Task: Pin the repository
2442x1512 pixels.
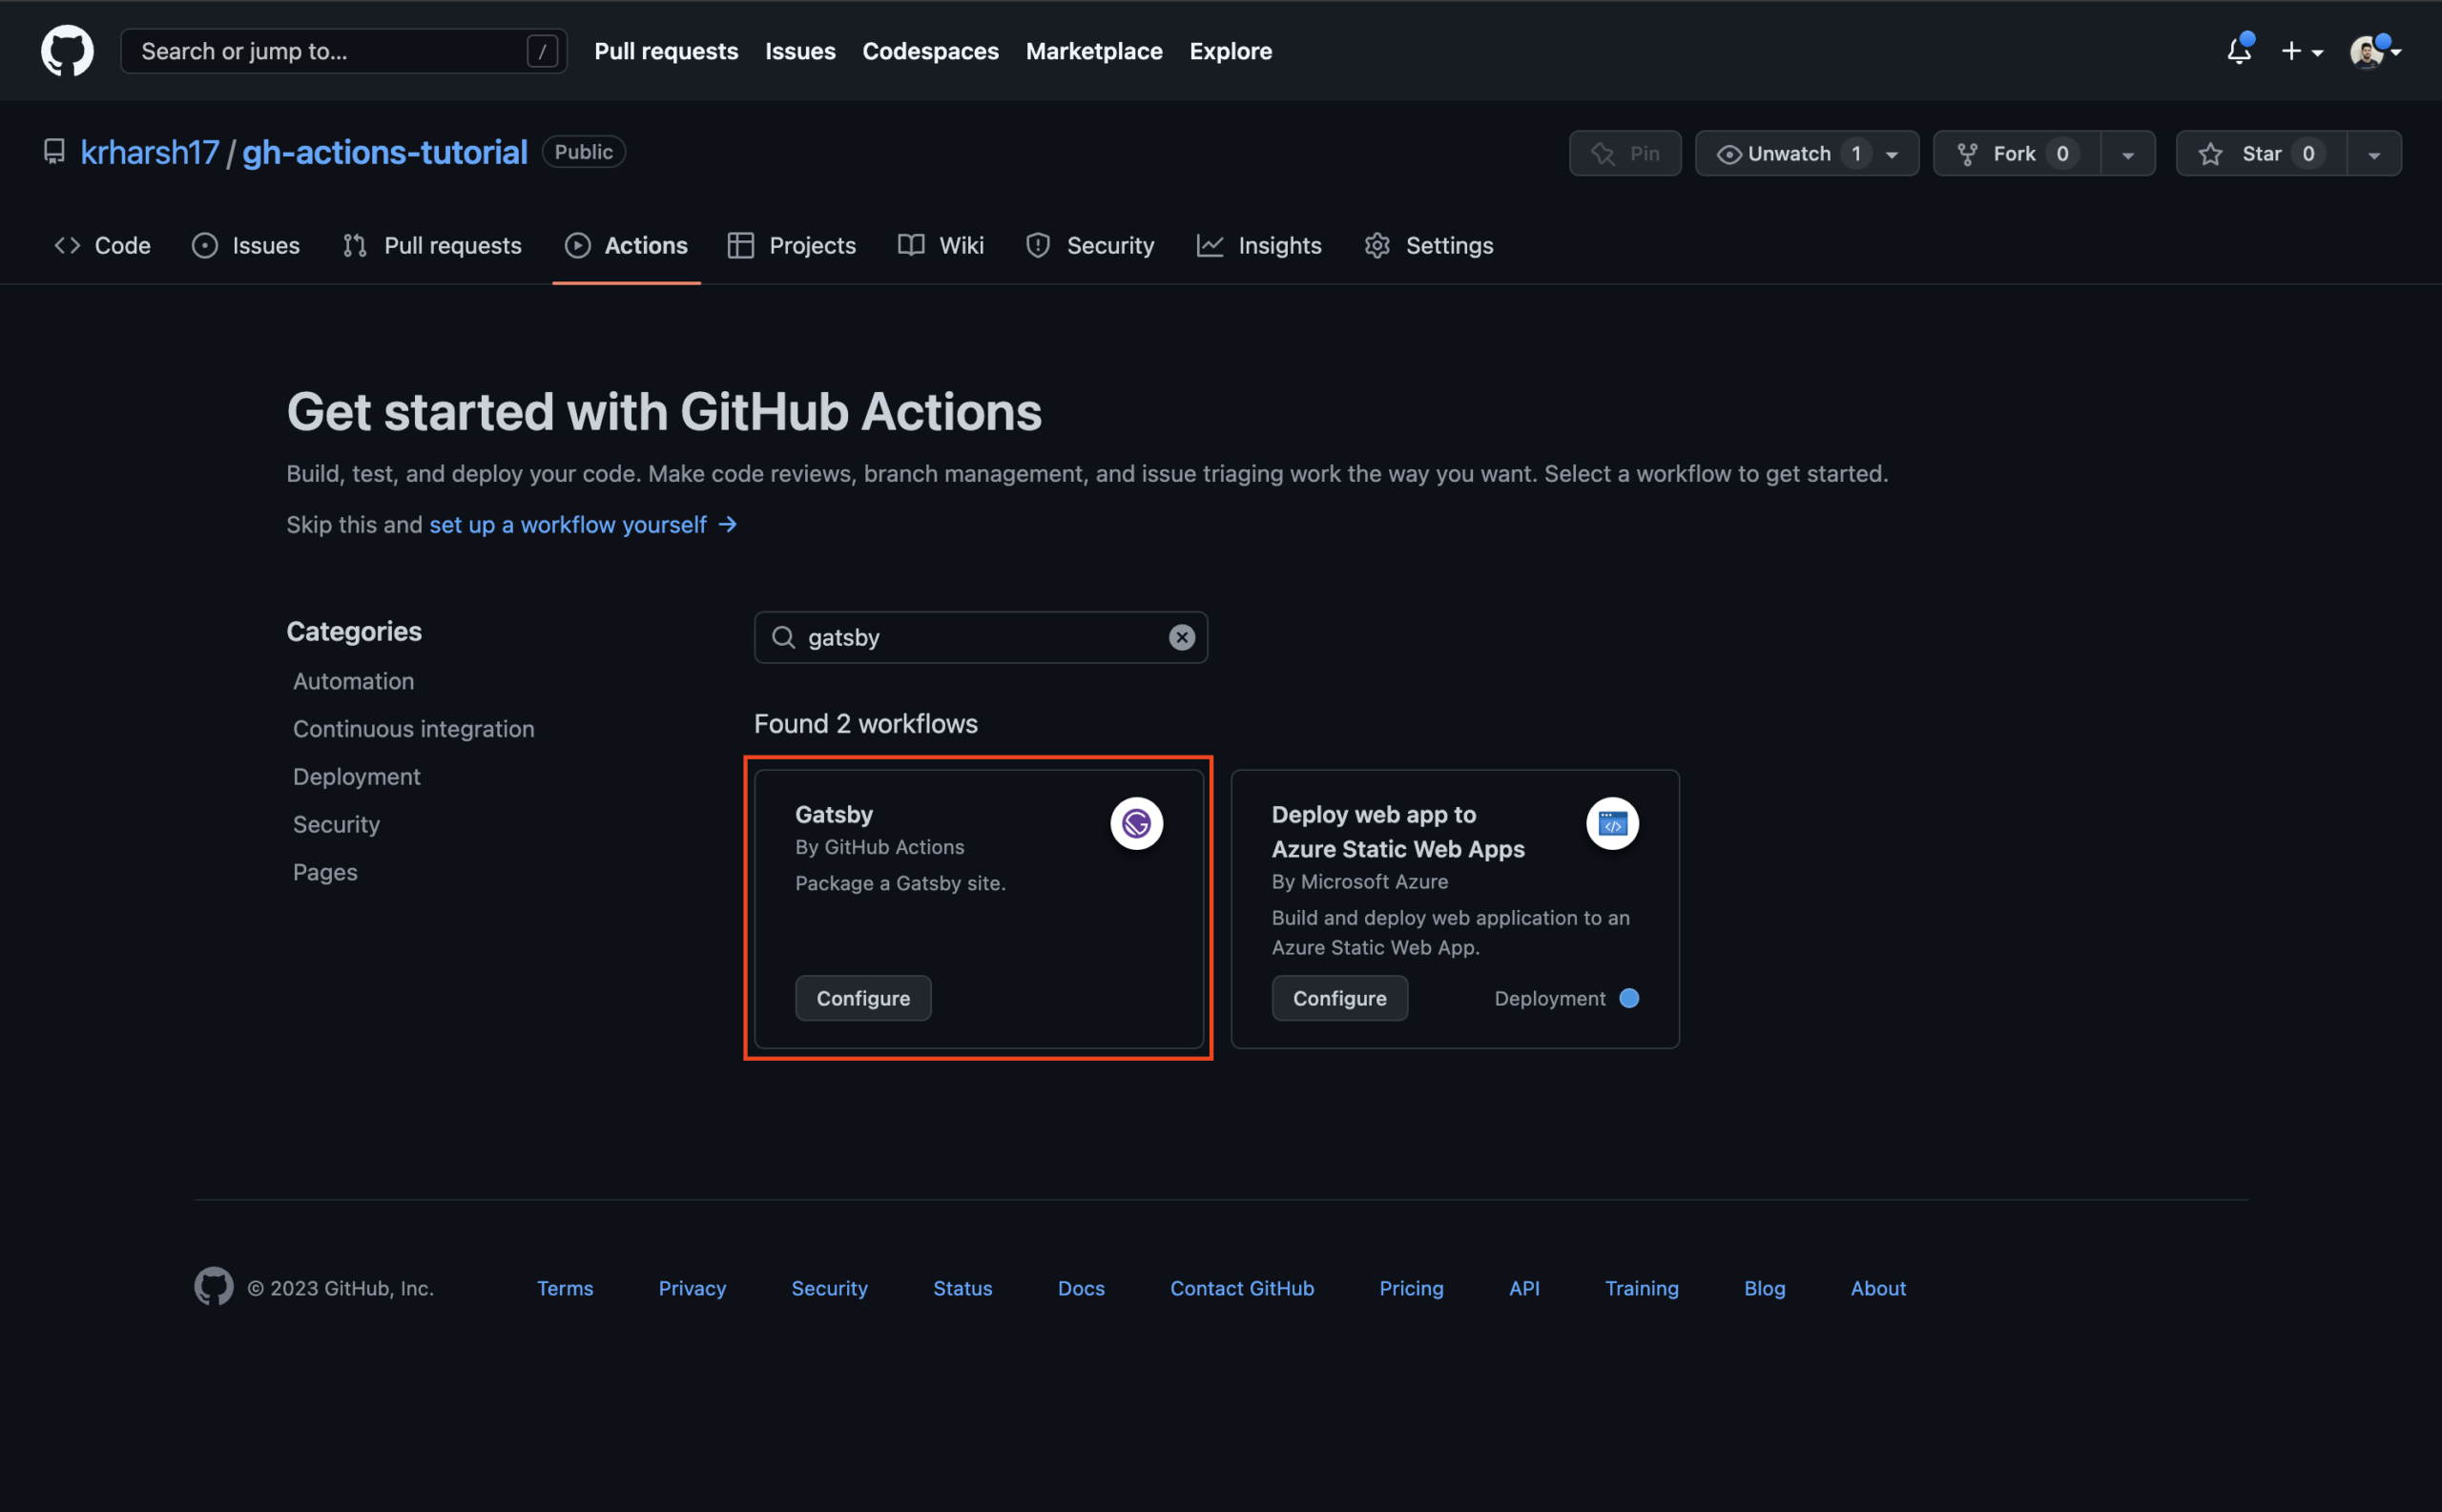Action: (x=1625, y=154)
